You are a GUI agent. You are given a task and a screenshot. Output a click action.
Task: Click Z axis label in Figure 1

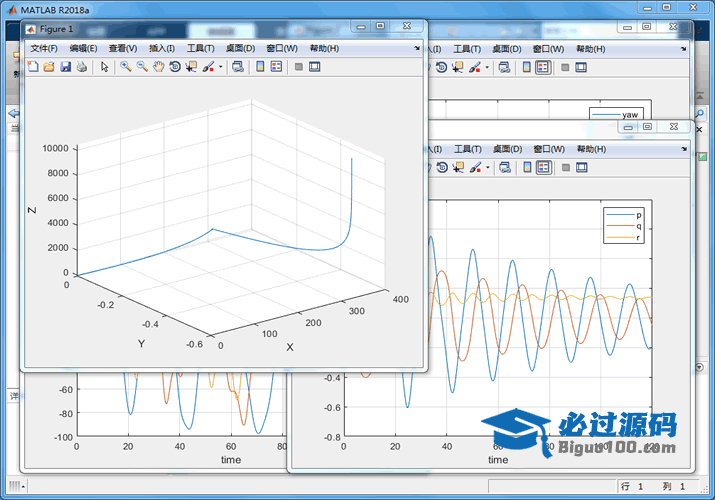point(32,210)
